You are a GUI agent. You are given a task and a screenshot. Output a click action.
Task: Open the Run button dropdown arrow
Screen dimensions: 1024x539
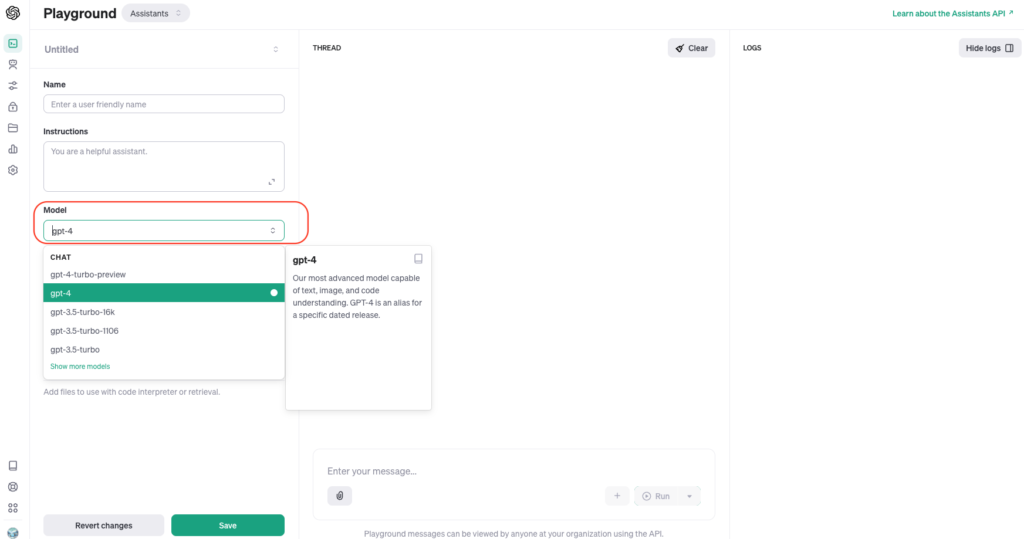pyautogui.click(x=689, y=496)
